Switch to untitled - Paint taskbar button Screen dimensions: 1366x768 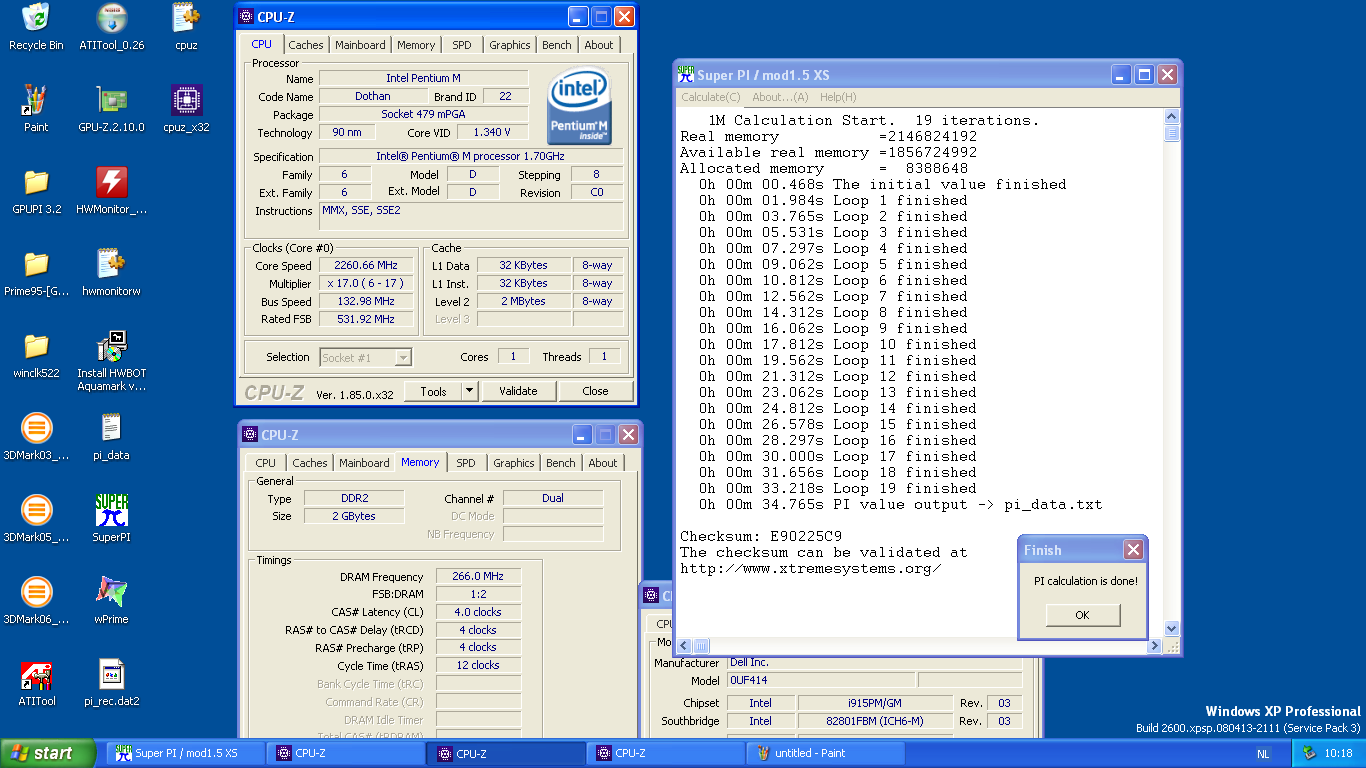827,753
